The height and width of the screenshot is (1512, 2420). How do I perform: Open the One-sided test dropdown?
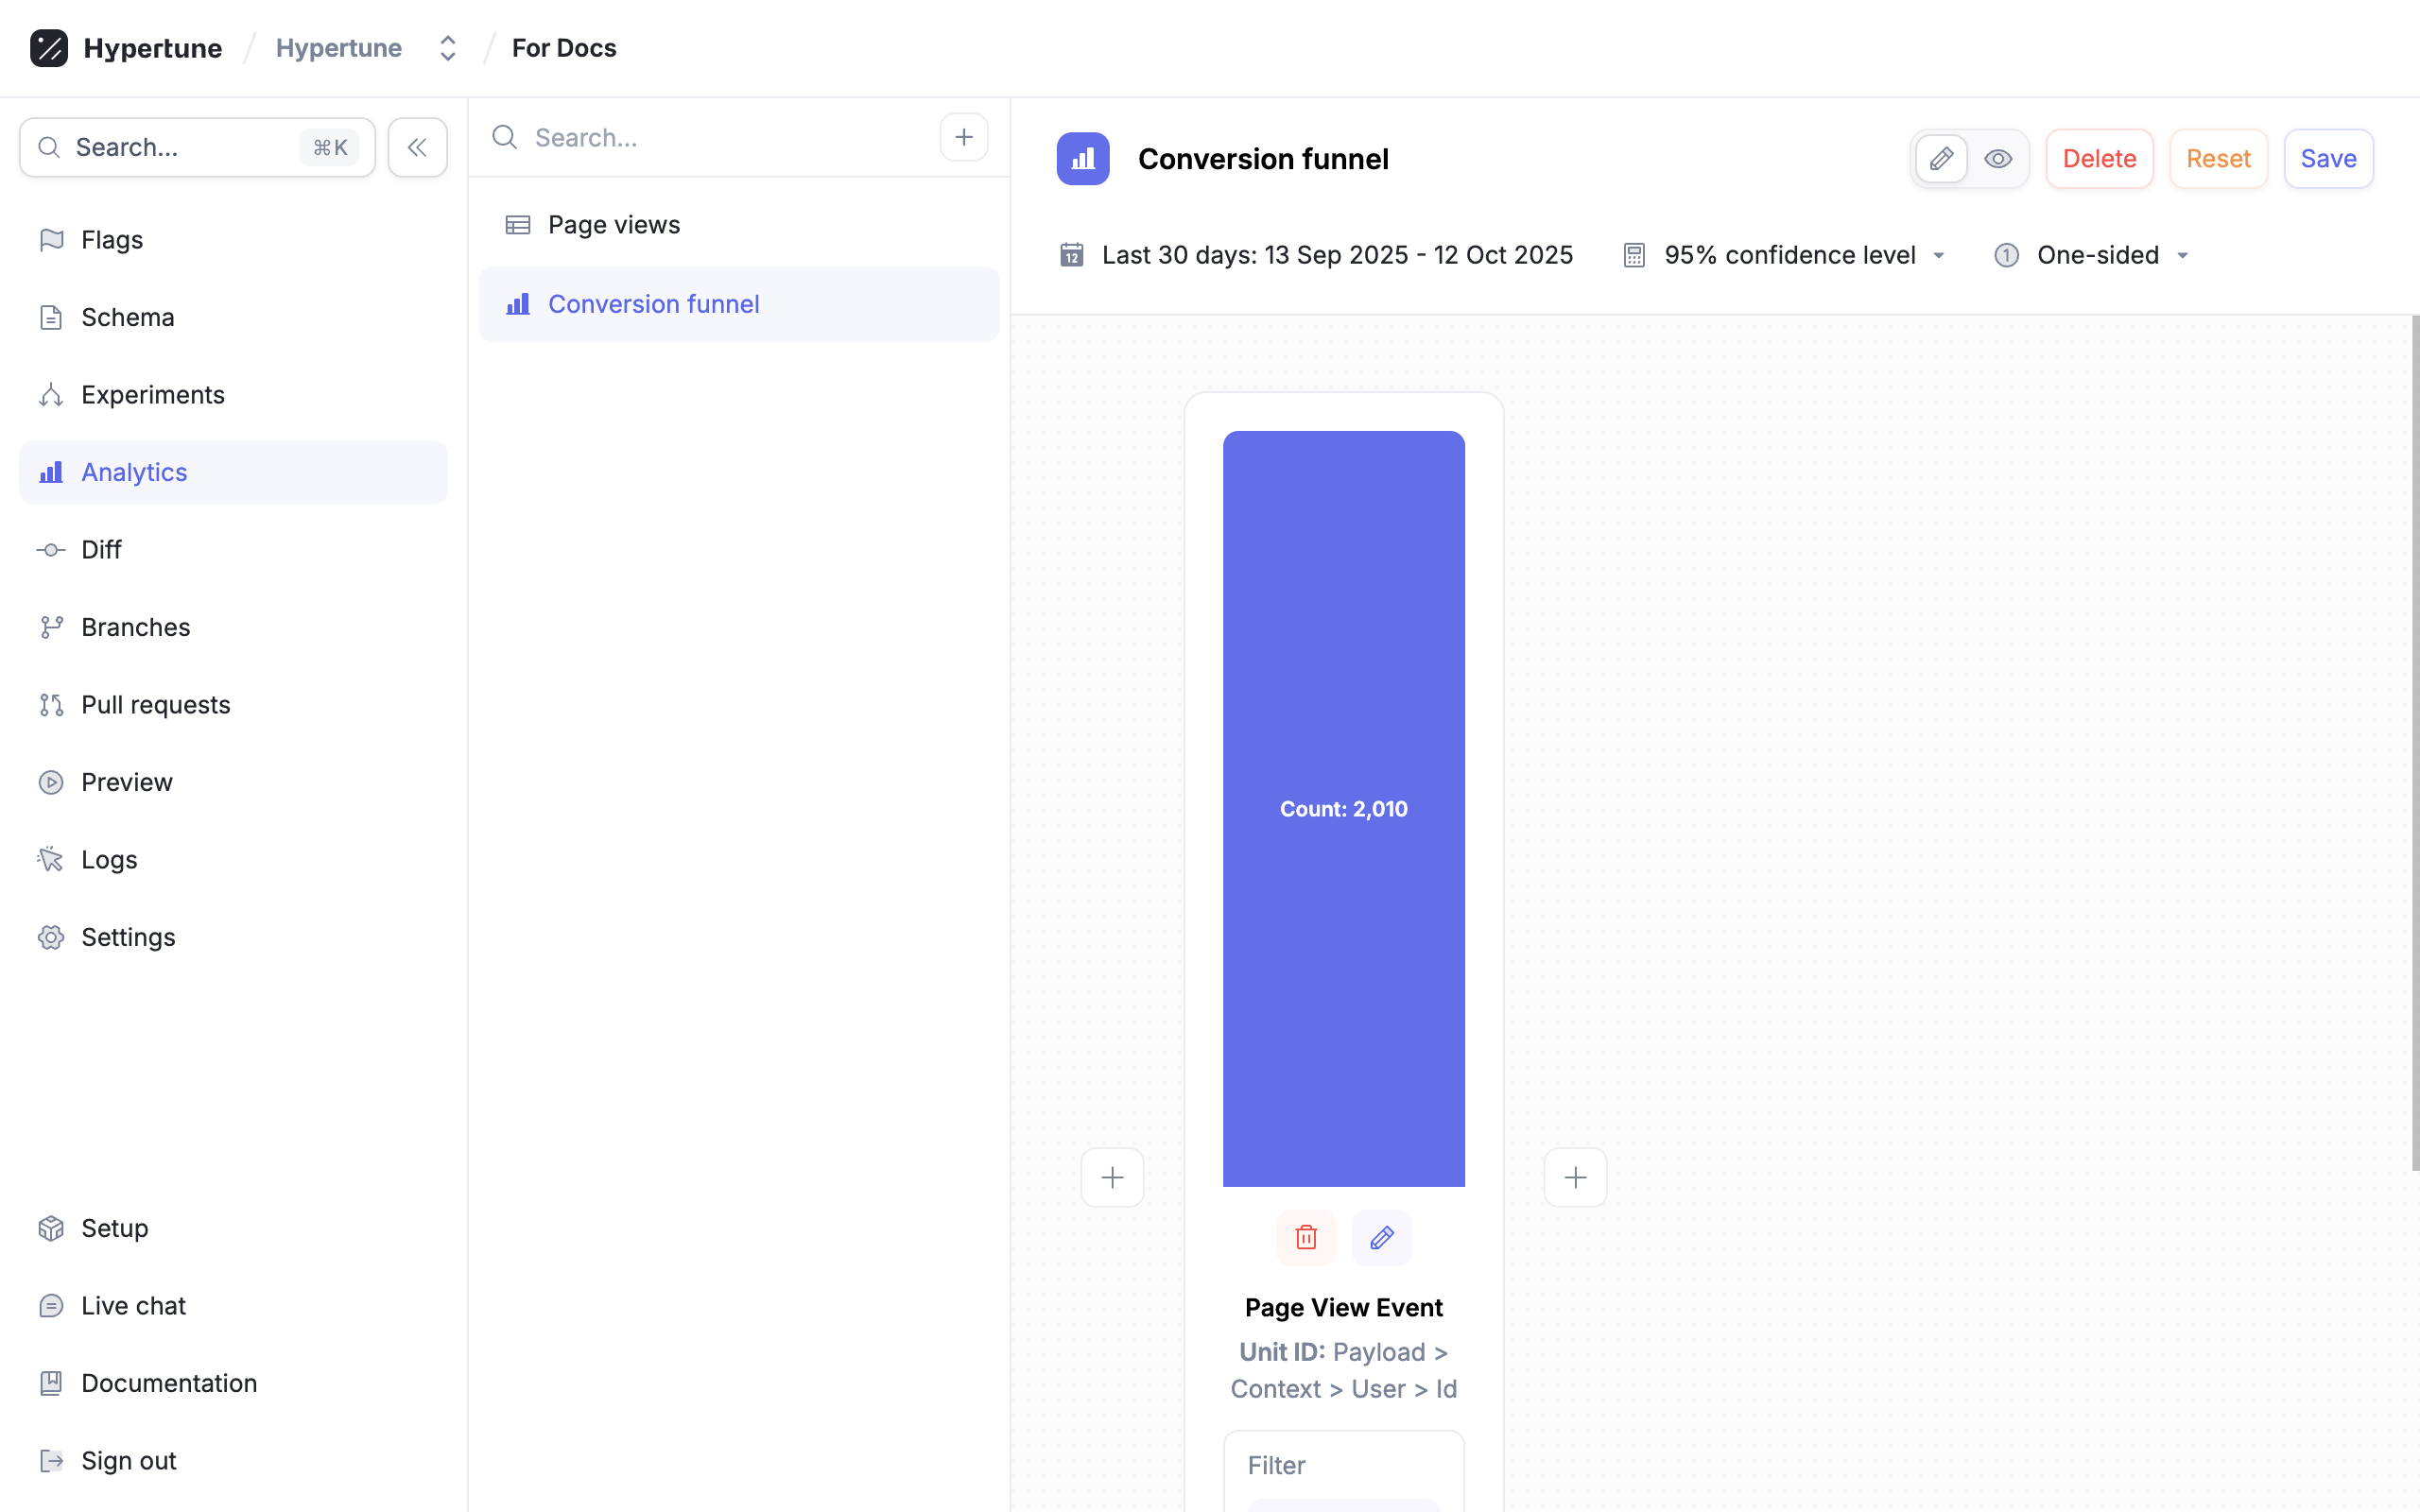click(2097, 255)
